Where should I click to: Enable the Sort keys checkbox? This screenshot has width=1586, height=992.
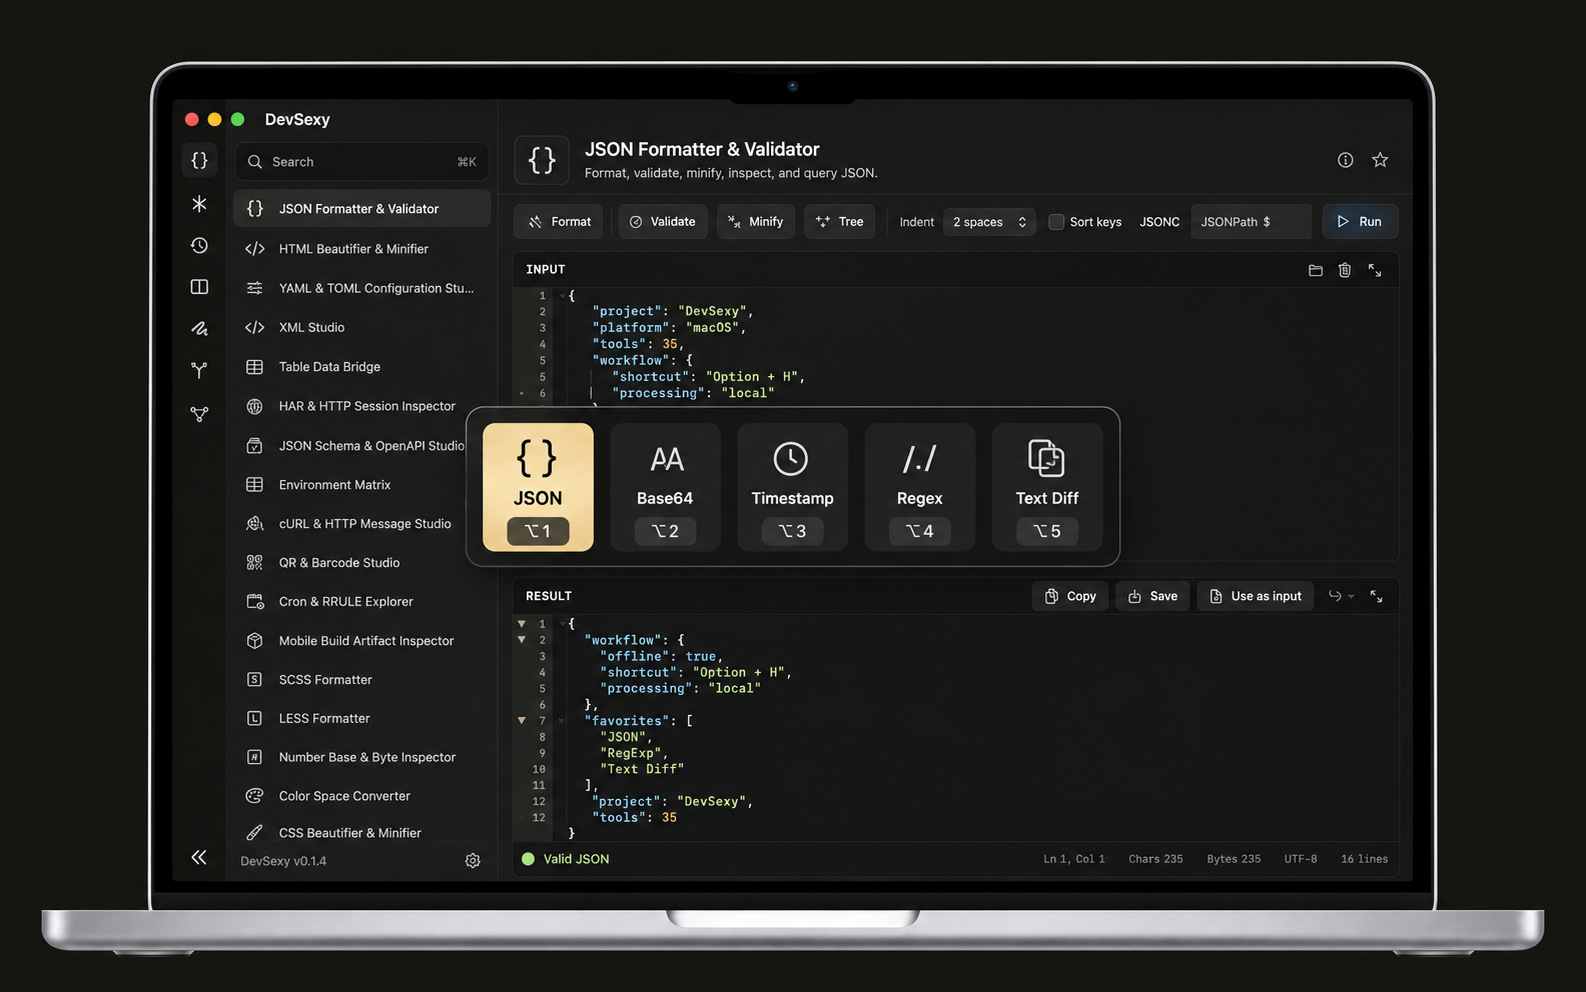pos(1056,222)
